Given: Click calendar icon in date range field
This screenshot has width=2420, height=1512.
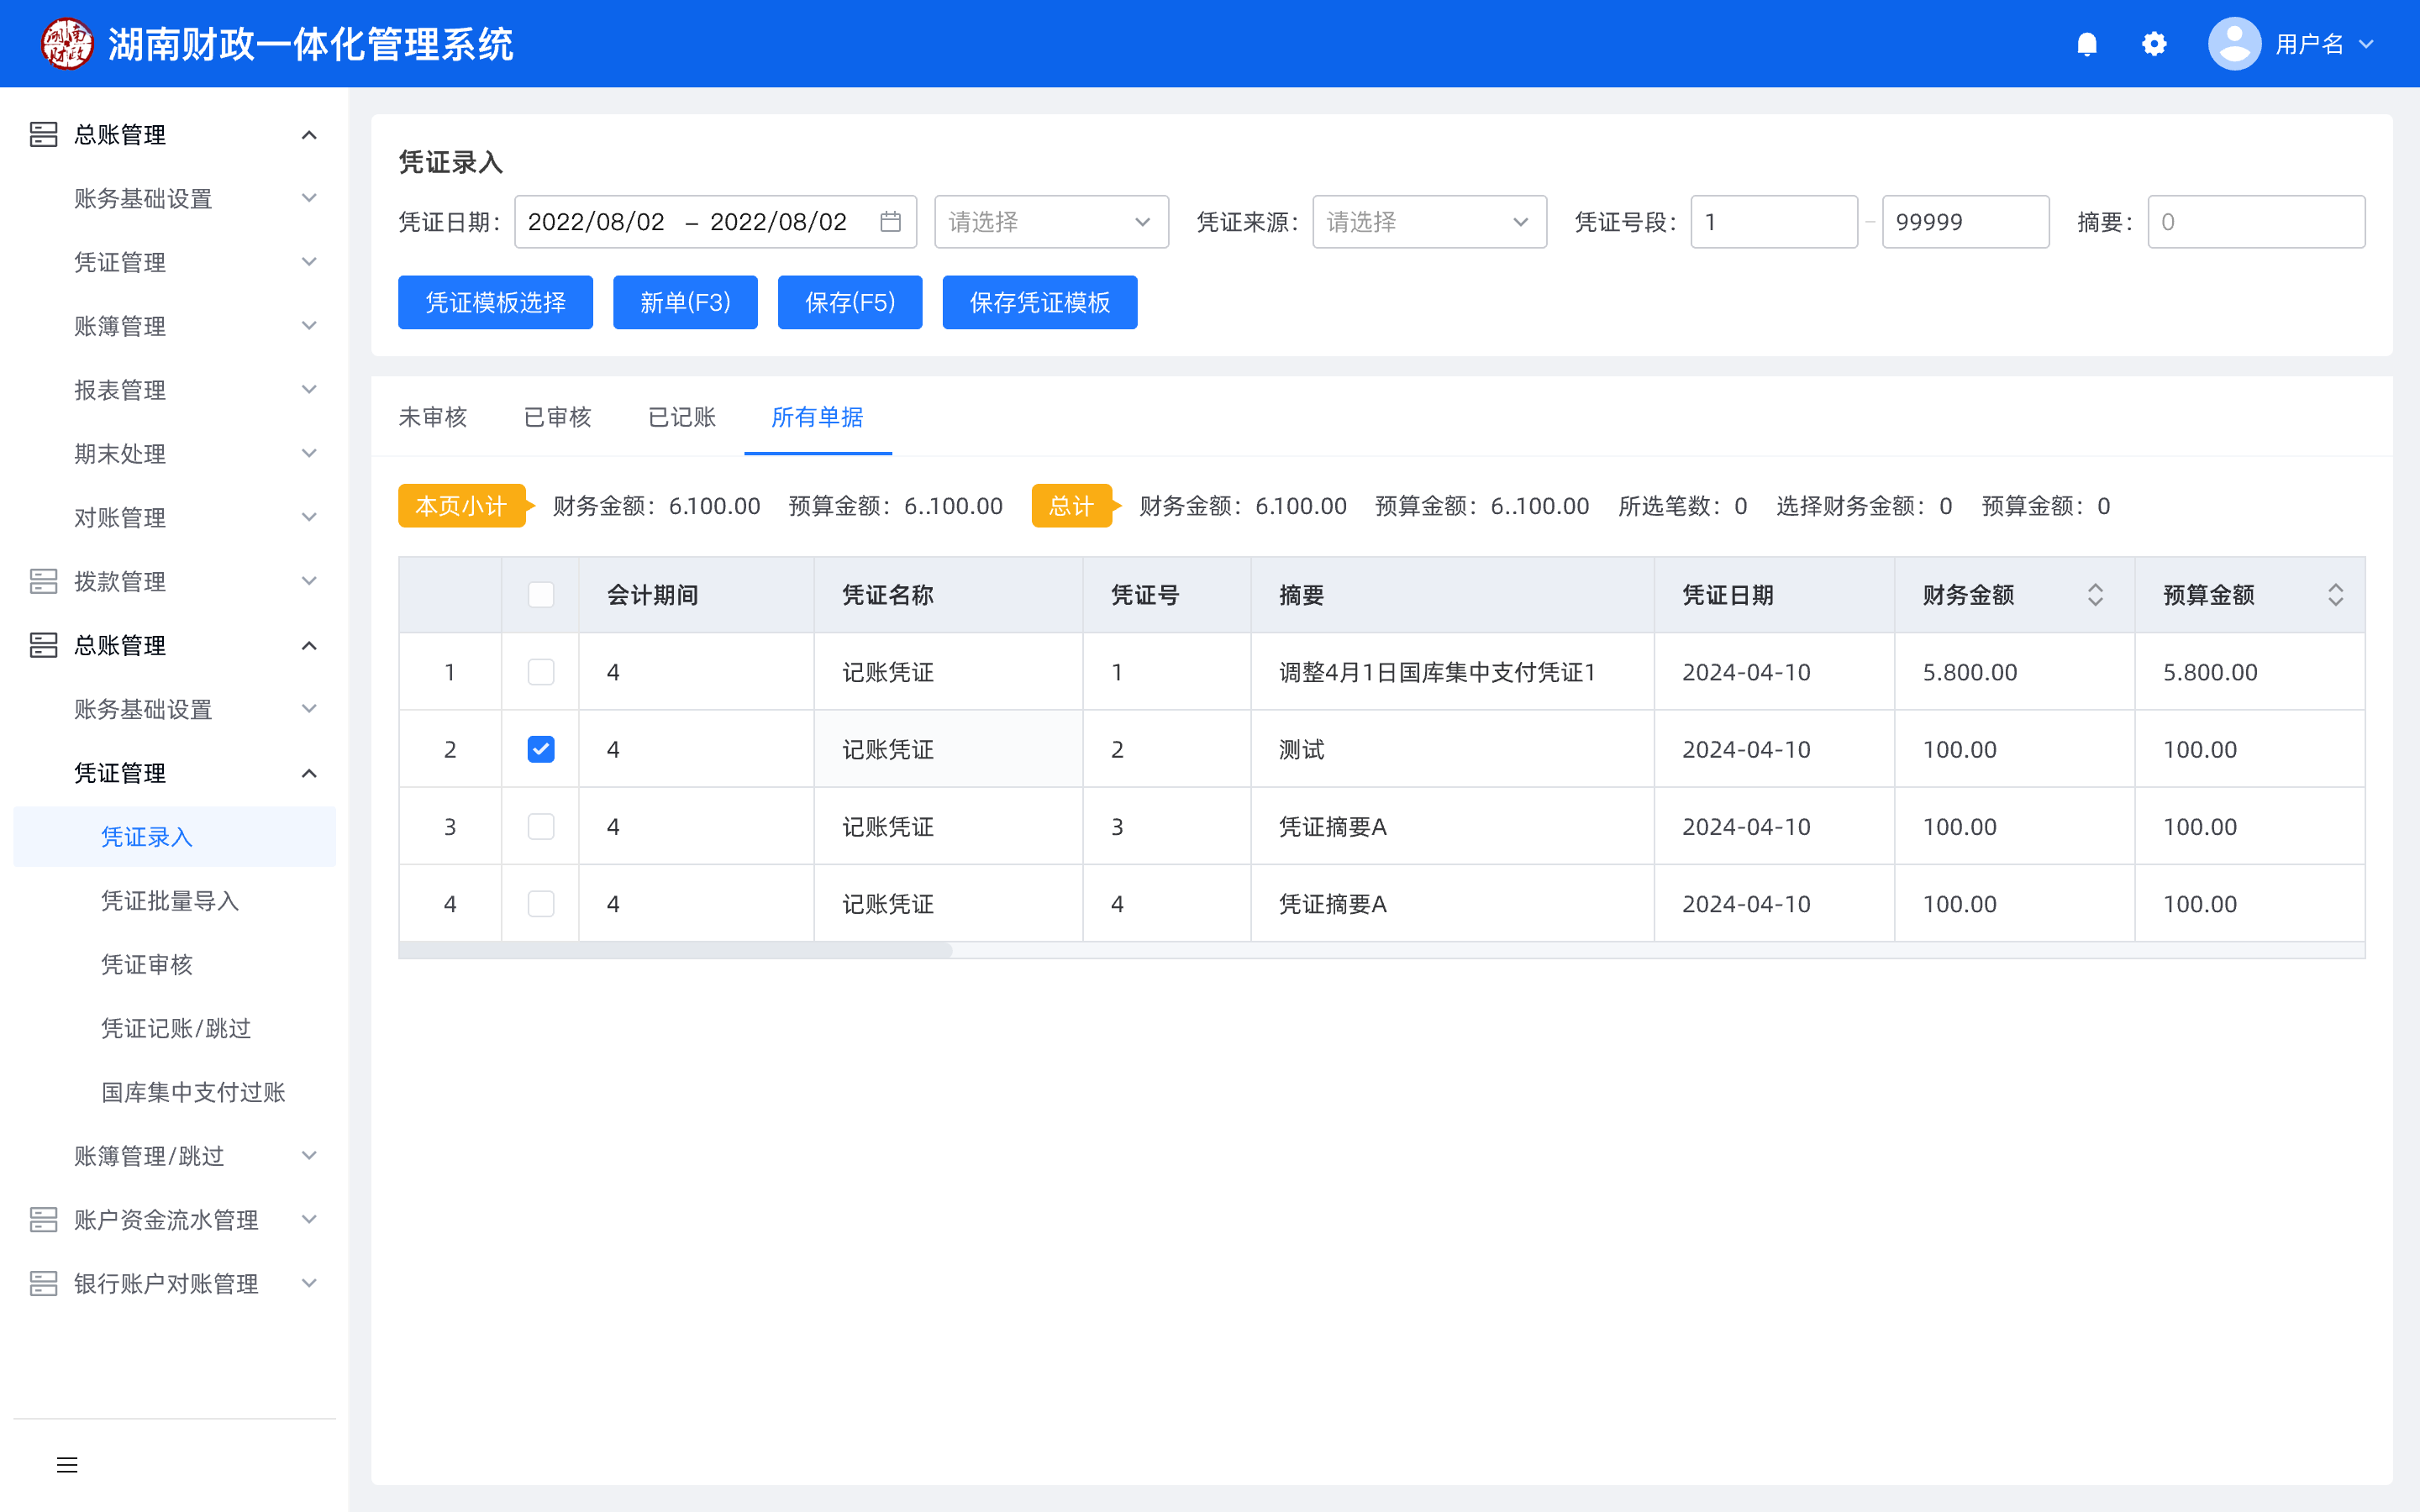Looking at the screenshot, I should 890,221.
